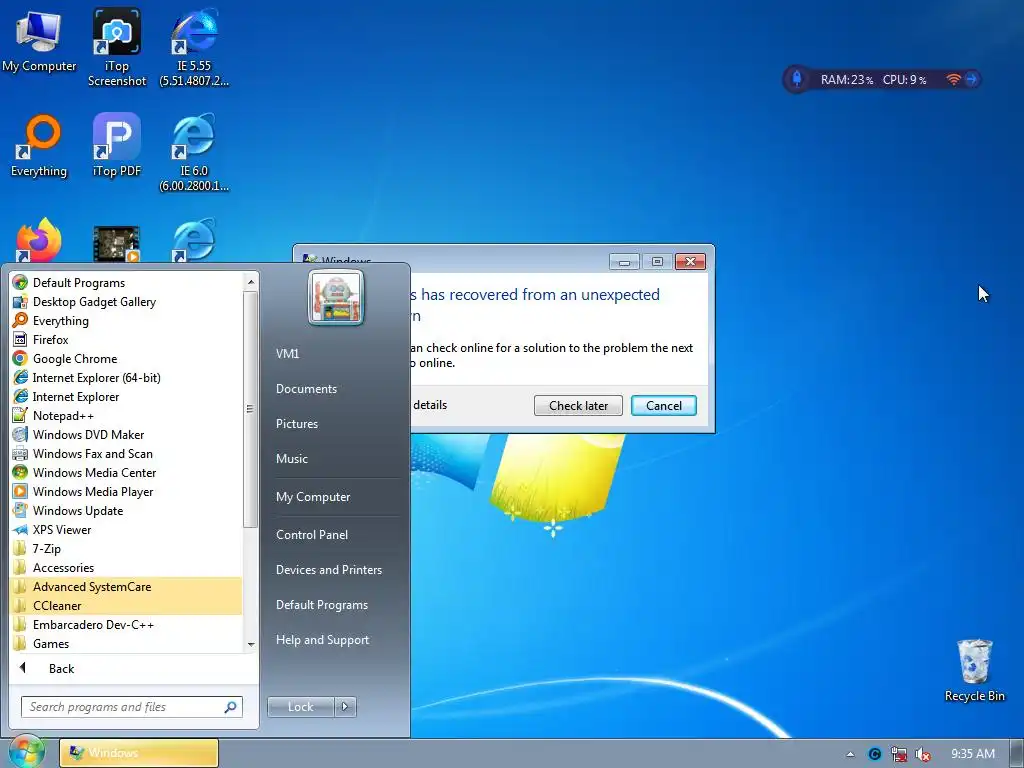This screenshot has width=1024, height=768.
Task: Launch Everything from the programs list
Action: pyautogui.click(x=127, y=321)
